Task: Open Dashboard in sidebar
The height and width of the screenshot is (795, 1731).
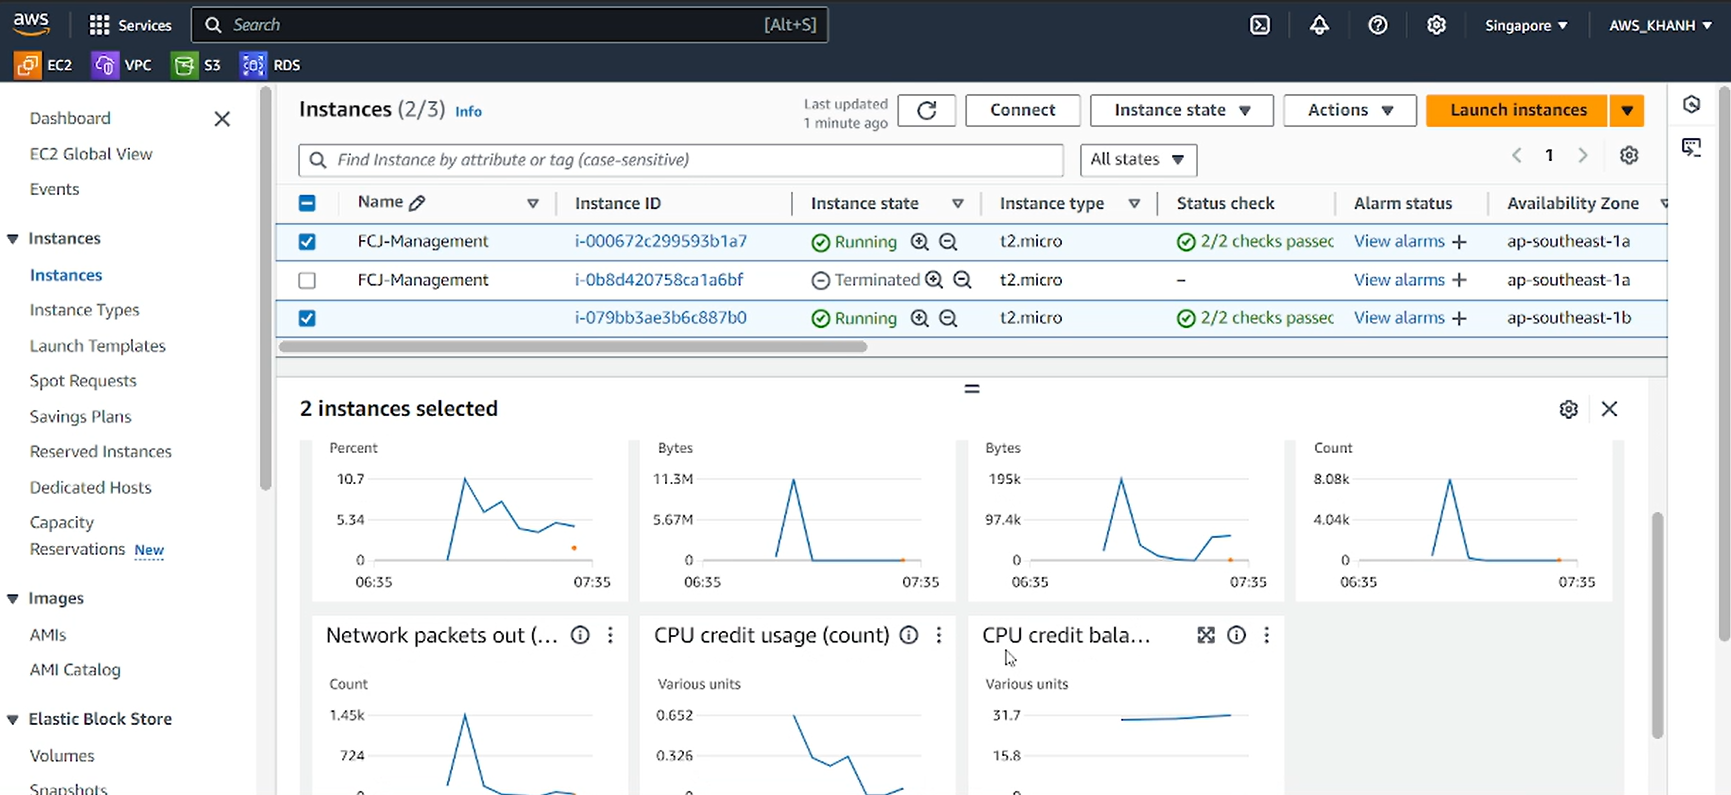Action: click(x=70, y=118)
